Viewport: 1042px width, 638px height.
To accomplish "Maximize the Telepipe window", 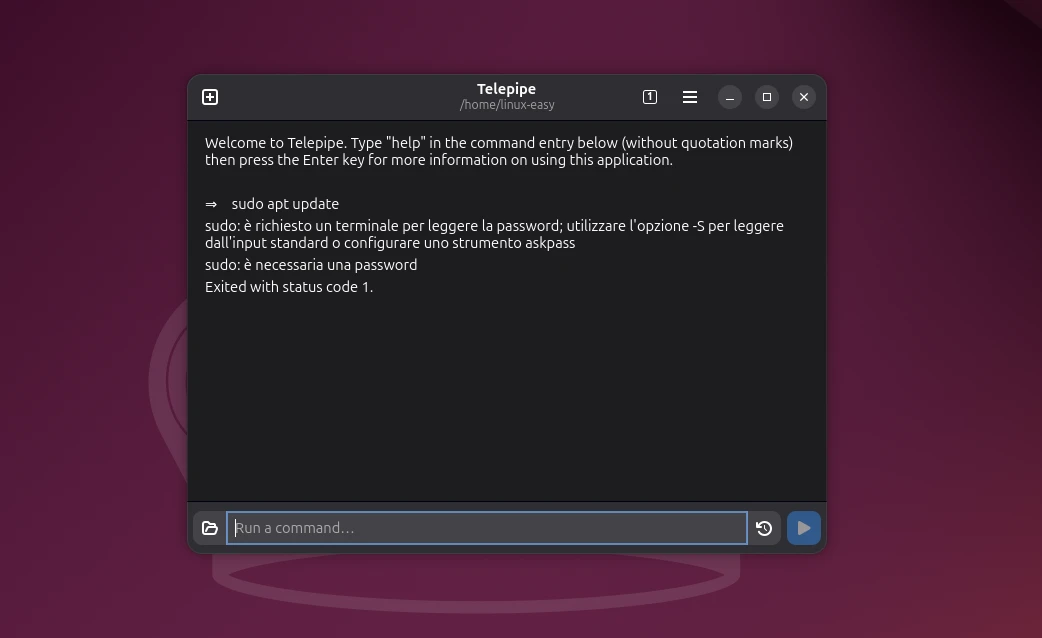I will click(x=767, y=97).
